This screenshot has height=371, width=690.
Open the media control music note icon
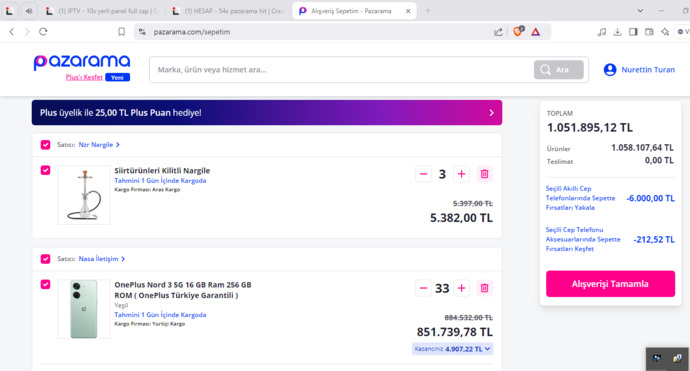click(602, 32)
